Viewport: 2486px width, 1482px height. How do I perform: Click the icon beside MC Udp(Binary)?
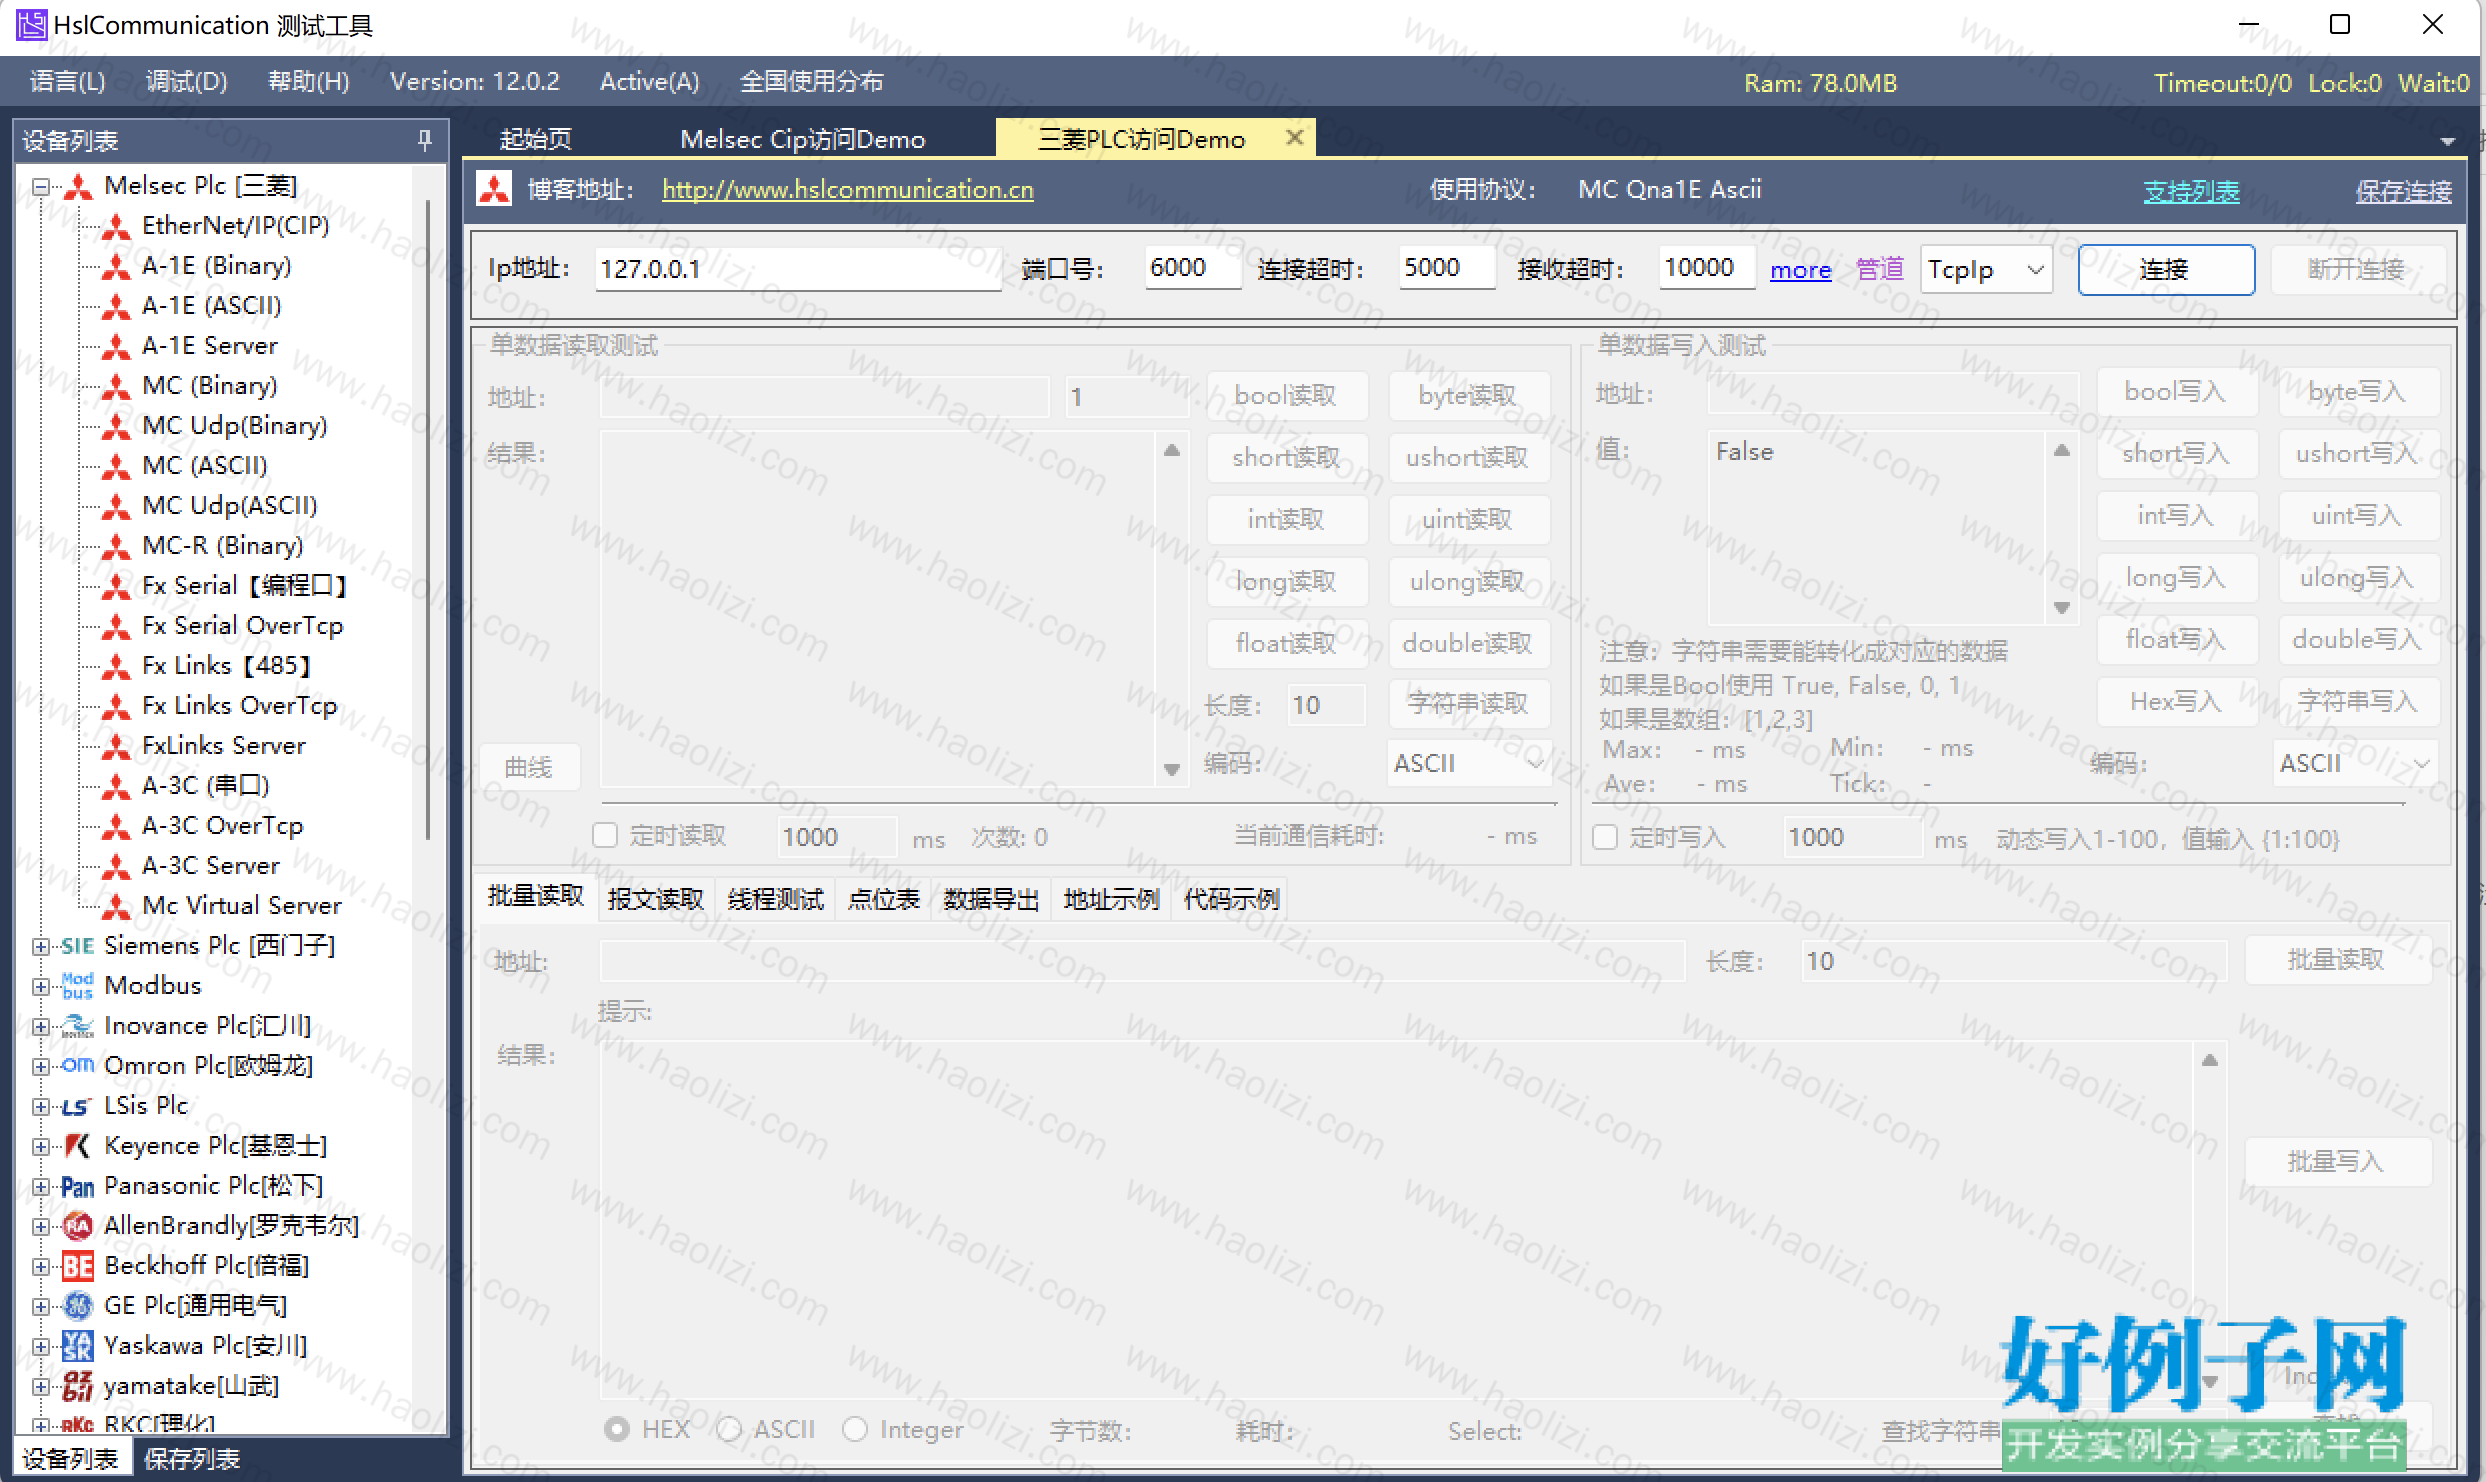click(x=116, y=427)
